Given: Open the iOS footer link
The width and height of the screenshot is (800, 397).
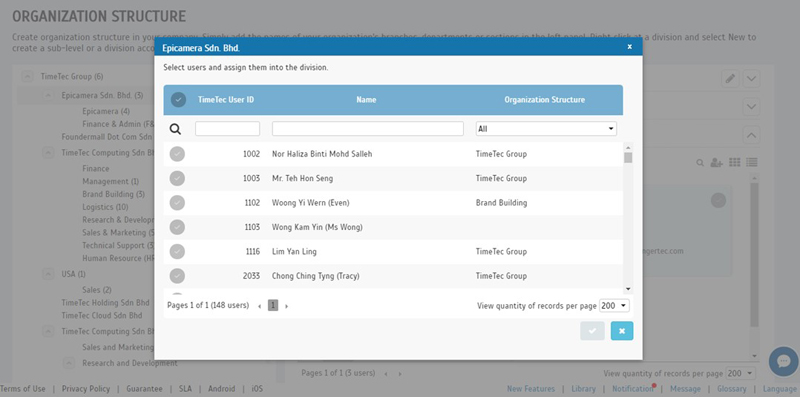Looking at the screenshot, I should (257, 389).
